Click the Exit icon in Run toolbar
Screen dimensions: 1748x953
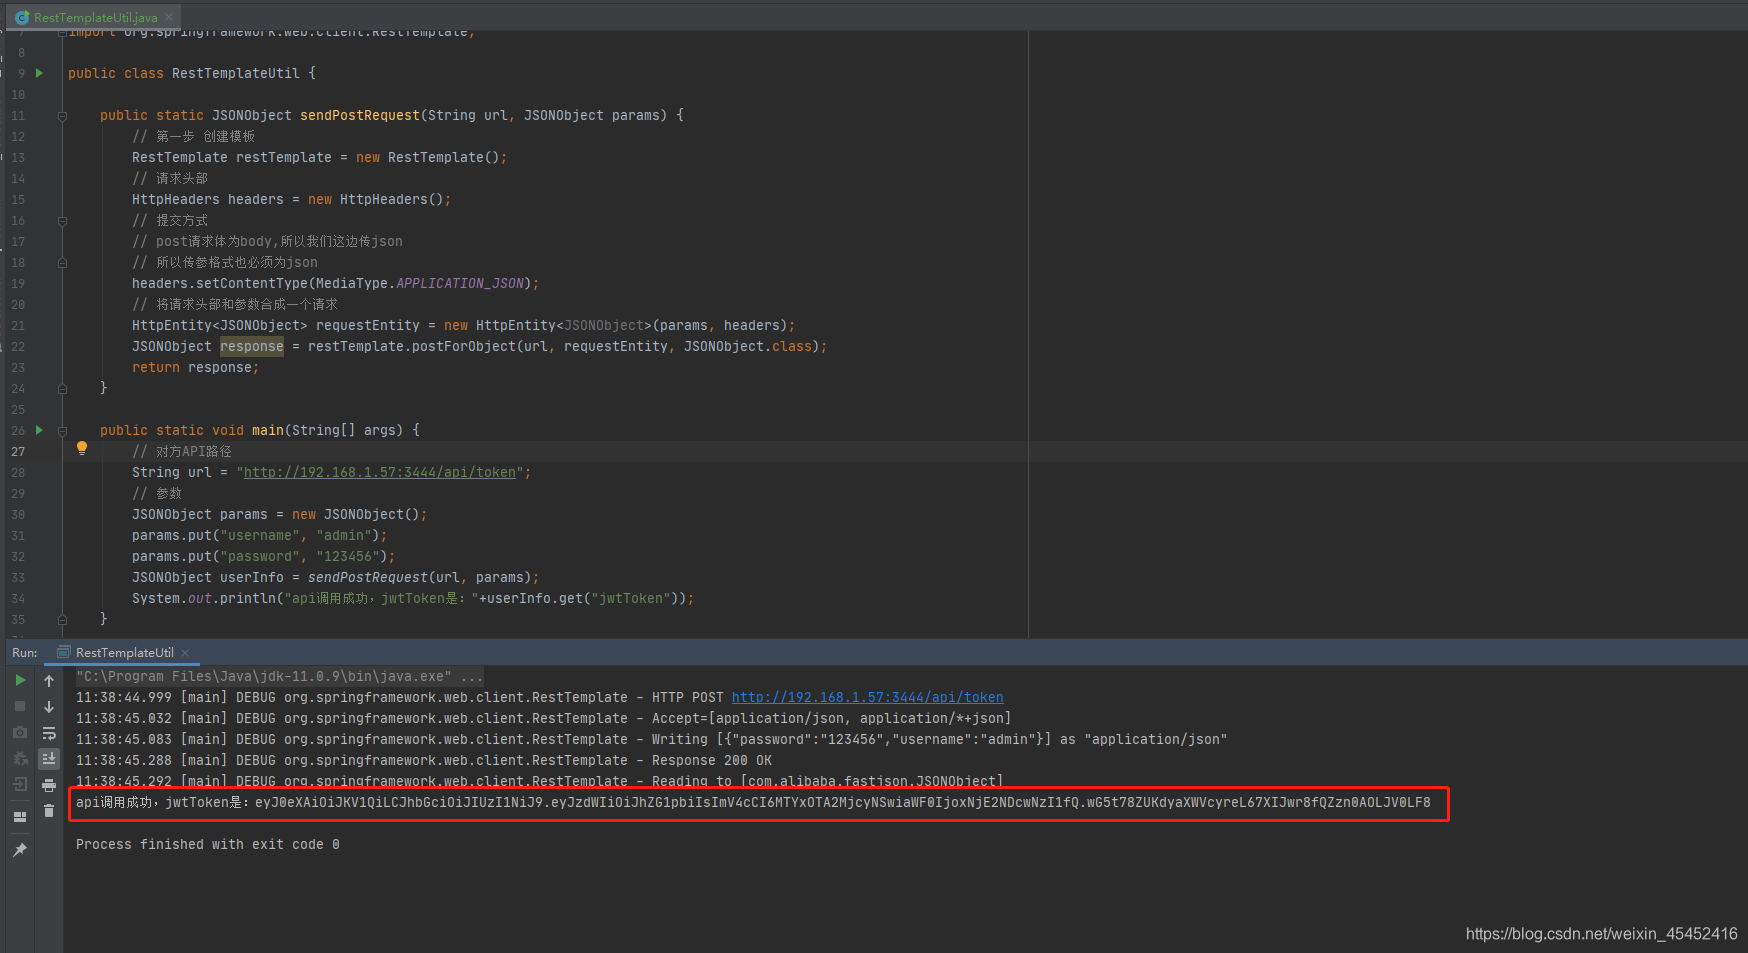[x=20, y=785]
